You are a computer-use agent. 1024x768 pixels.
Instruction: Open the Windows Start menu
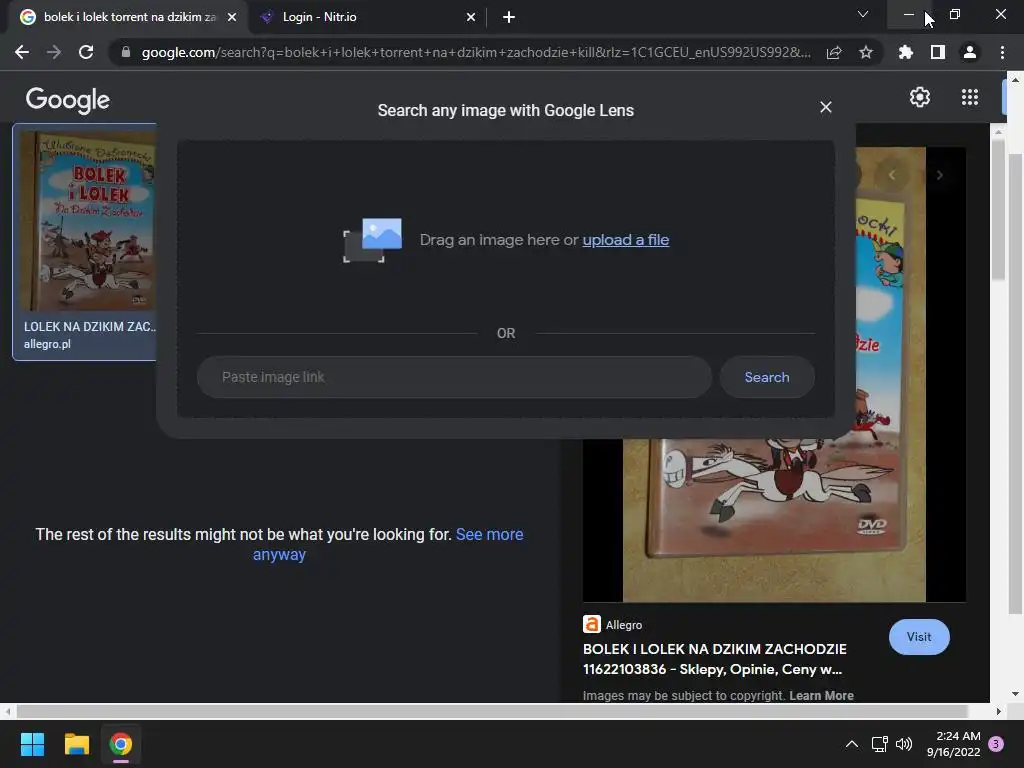[32, 744]
